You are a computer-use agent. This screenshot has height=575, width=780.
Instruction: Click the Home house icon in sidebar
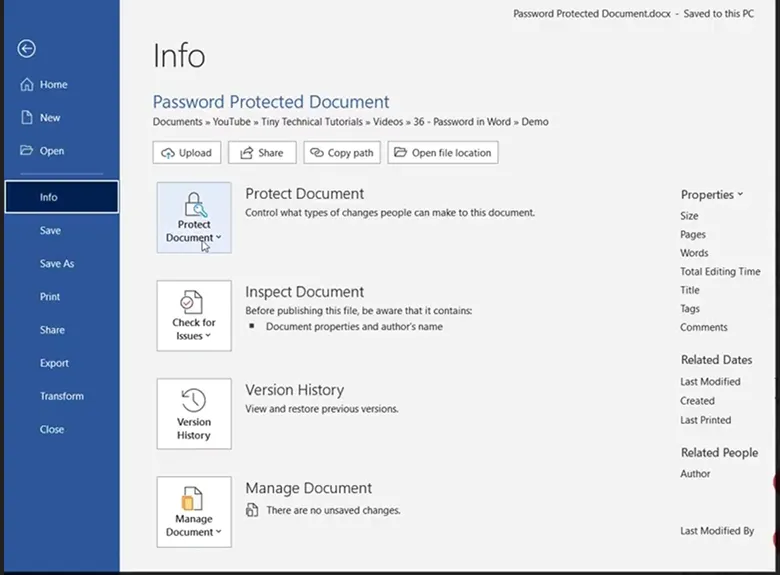tap(27, 85)
